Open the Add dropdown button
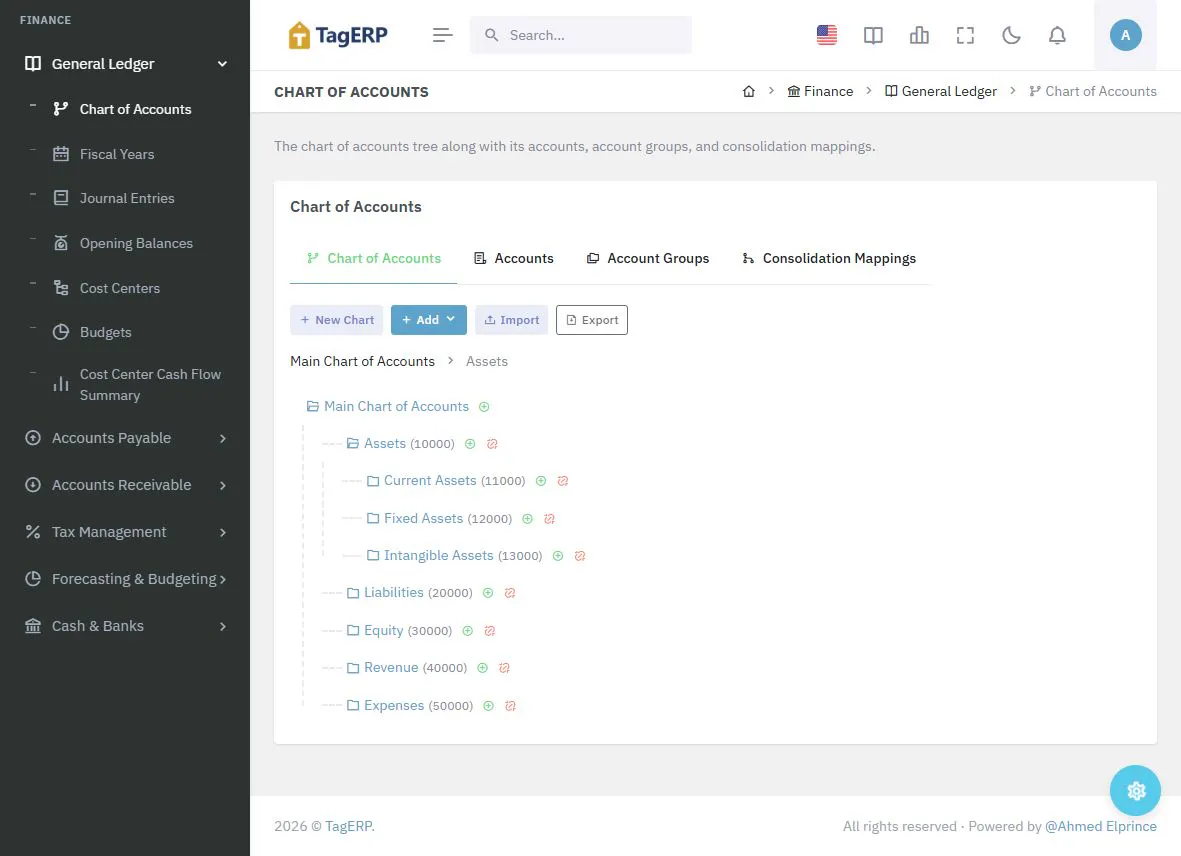This screenshot has width=1181, height=856. [x=429, y=320]
